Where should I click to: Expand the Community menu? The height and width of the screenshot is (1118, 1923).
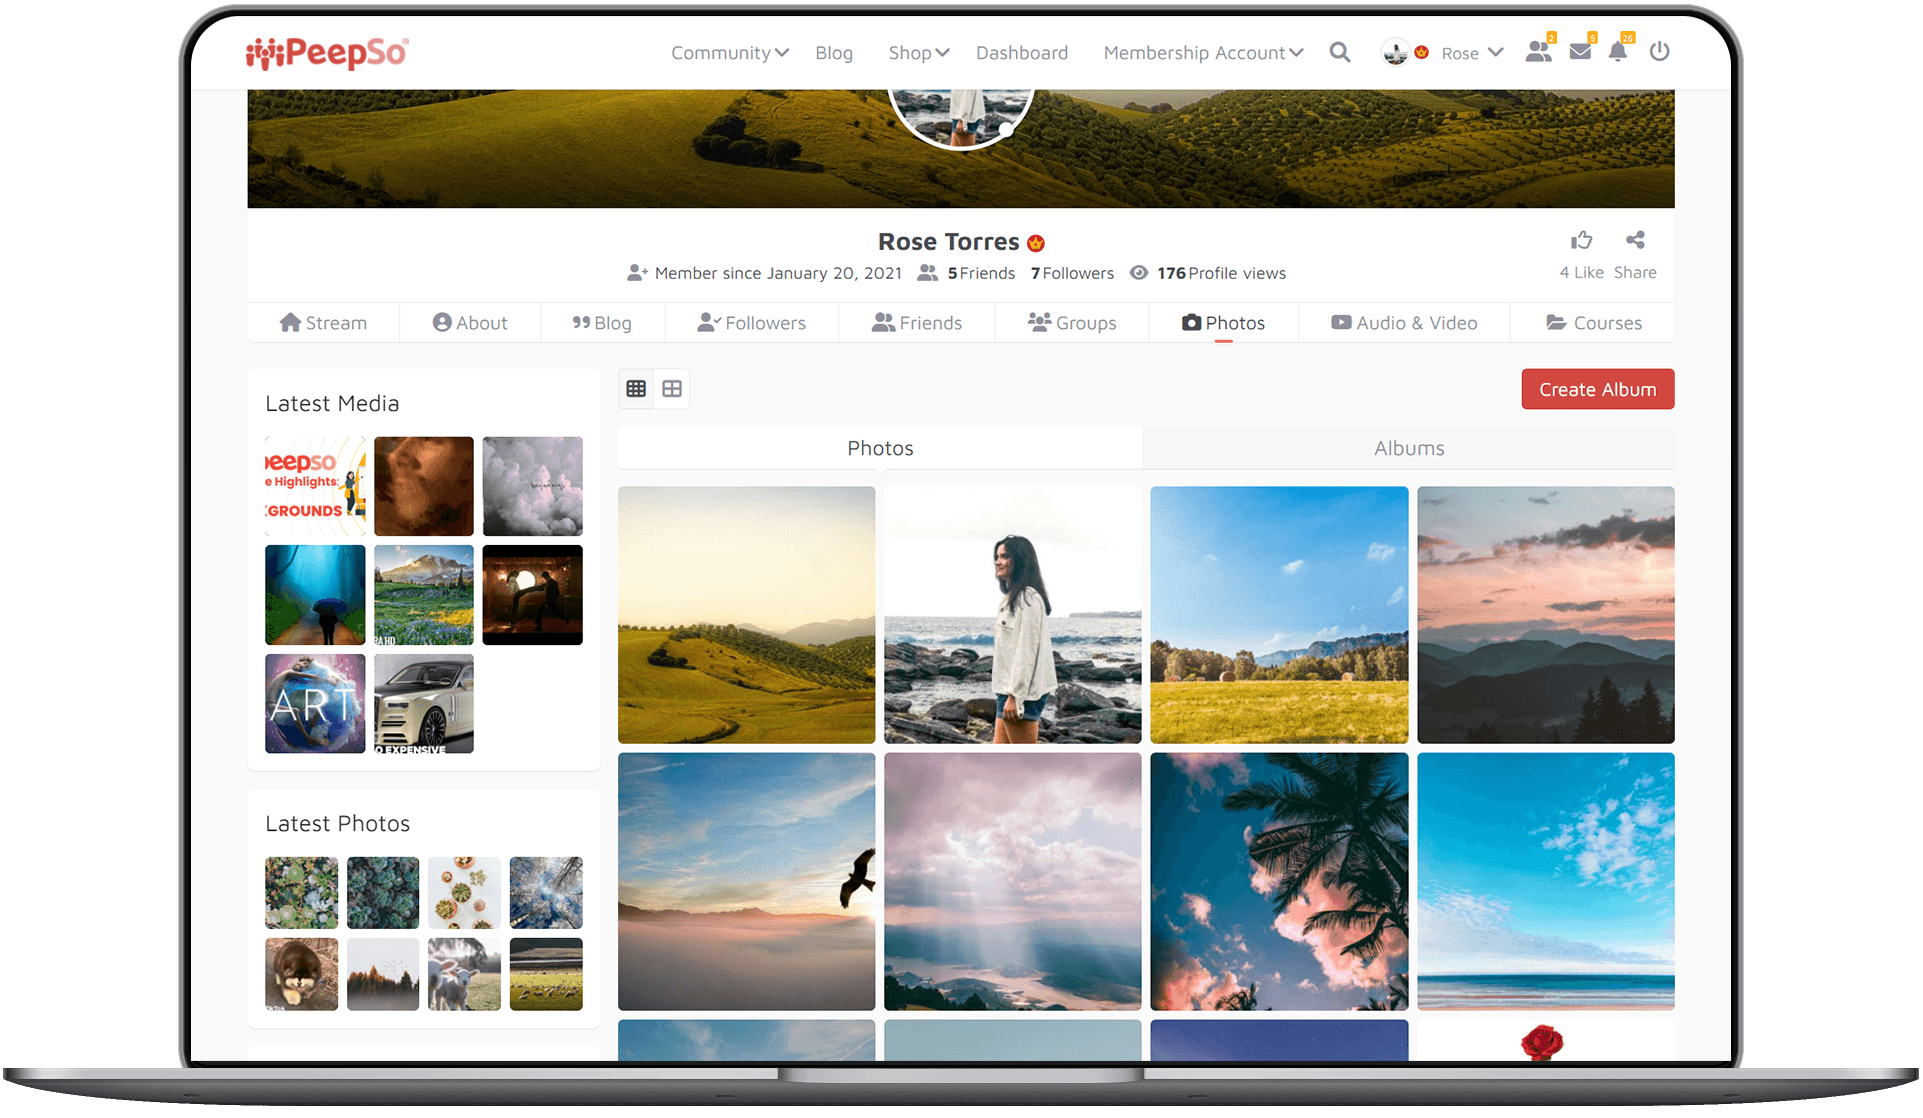coord(730,53)
